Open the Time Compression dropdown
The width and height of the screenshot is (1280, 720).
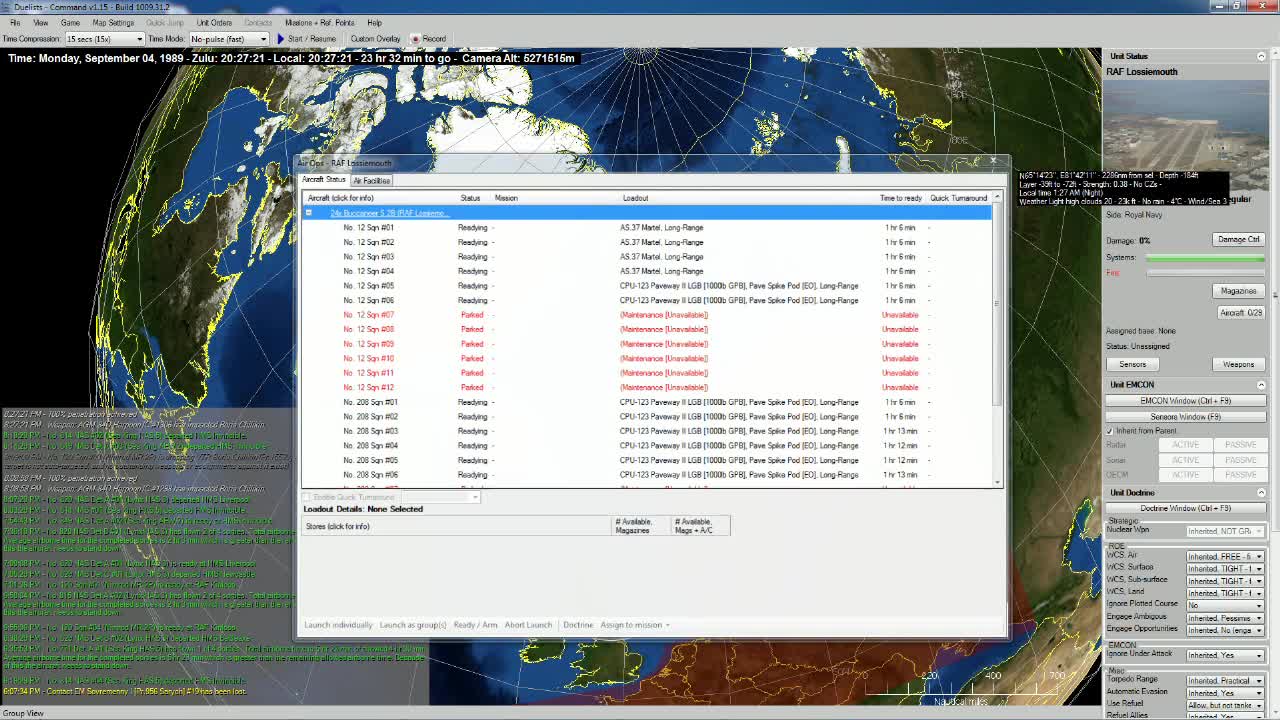coord(139,39)
